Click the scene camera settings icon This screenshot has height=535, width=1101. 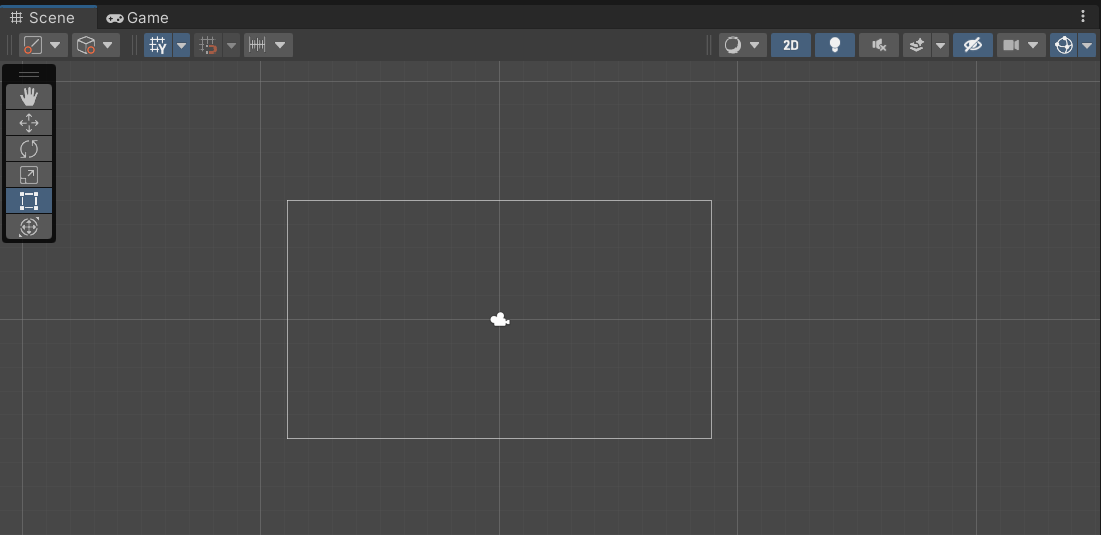(x=1010, y=45)
